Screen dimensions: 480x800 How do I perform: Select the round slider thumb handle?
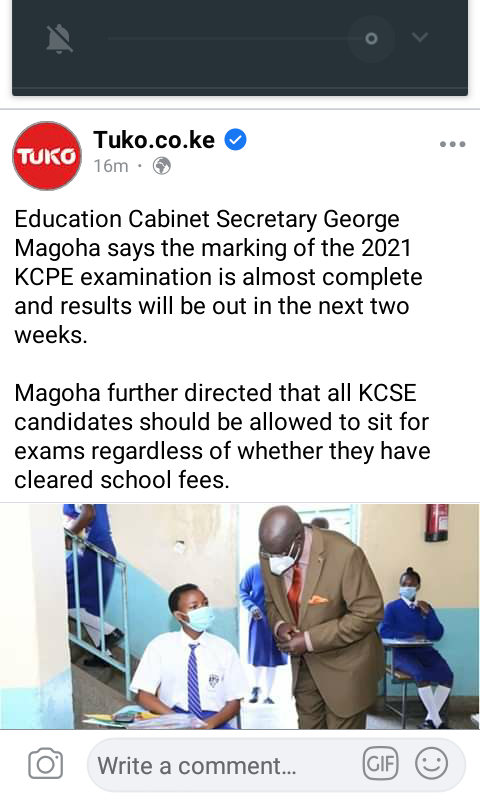pos(371,38)
